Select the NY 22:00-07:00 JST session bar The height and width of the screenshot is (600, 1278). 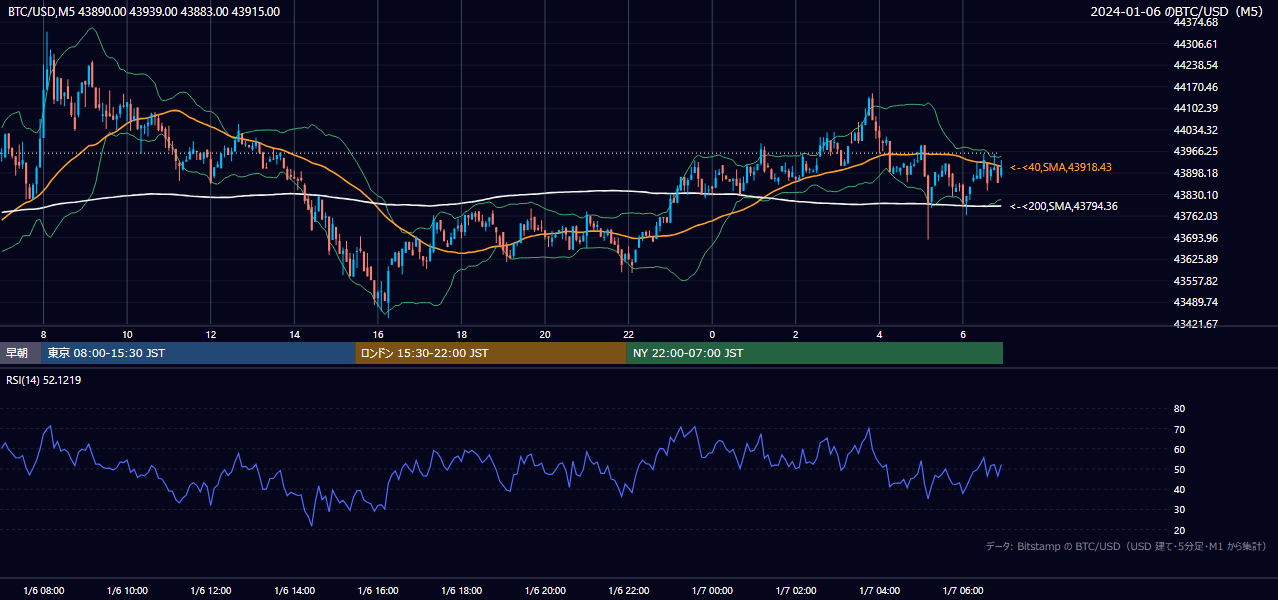click(x=815, y=353)
